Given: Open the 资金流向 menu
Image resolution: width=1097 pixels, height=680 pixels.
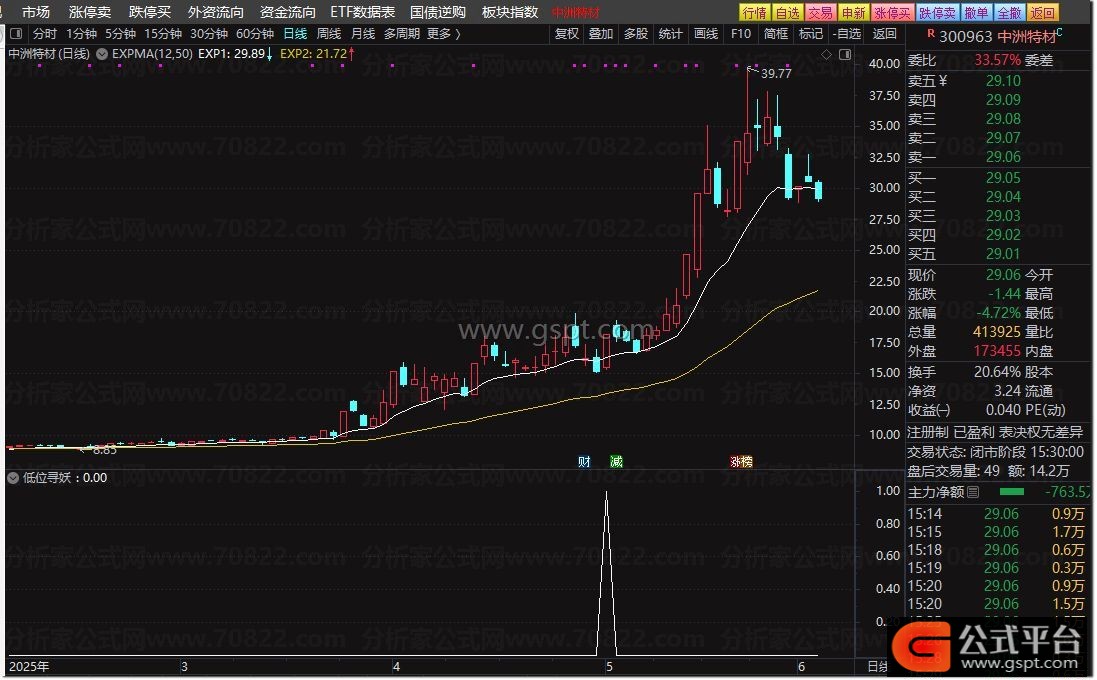Looking at the screenshot, I should click(x=288, y=13).
